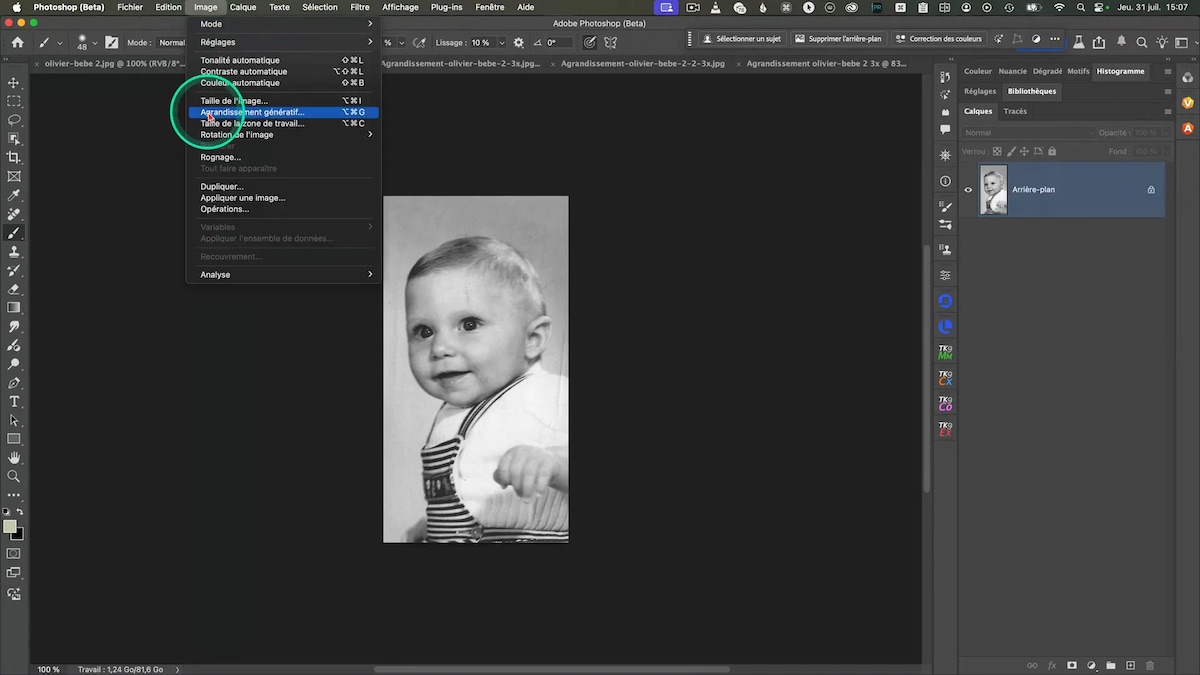
Task: Open the blend Mode dropdown in options bar
Action: (x=173, y=43)
